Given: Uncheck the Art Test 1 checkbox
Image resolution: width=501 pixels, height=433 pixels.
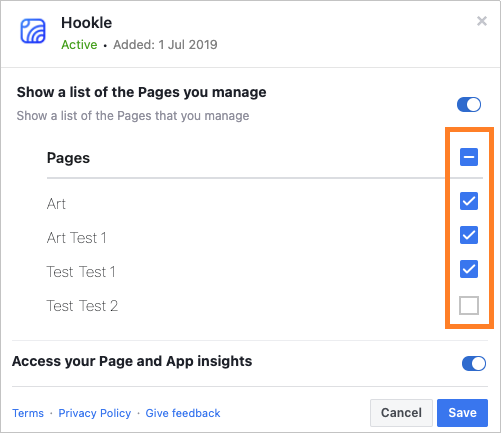Looking at the screenshot, I should click(x=469, y=235).
